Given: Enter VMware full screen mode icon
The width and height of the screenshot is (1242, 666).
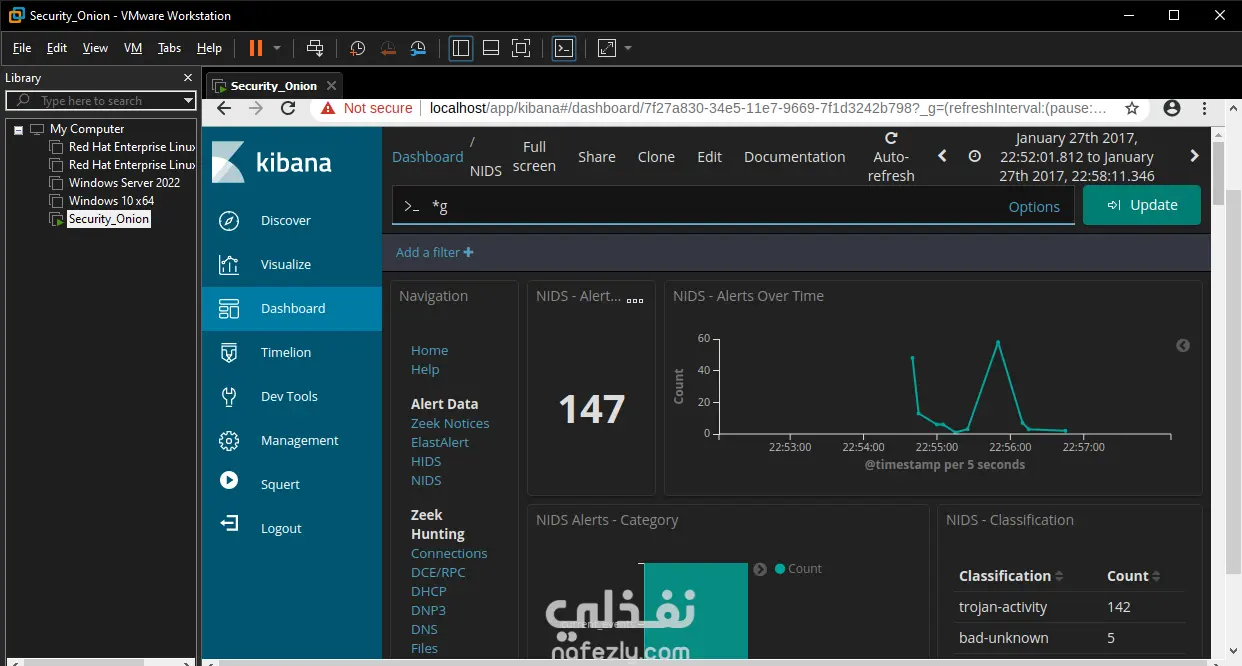Looking at the screenshot, I should pyautogui.click(x=521, y=48).
